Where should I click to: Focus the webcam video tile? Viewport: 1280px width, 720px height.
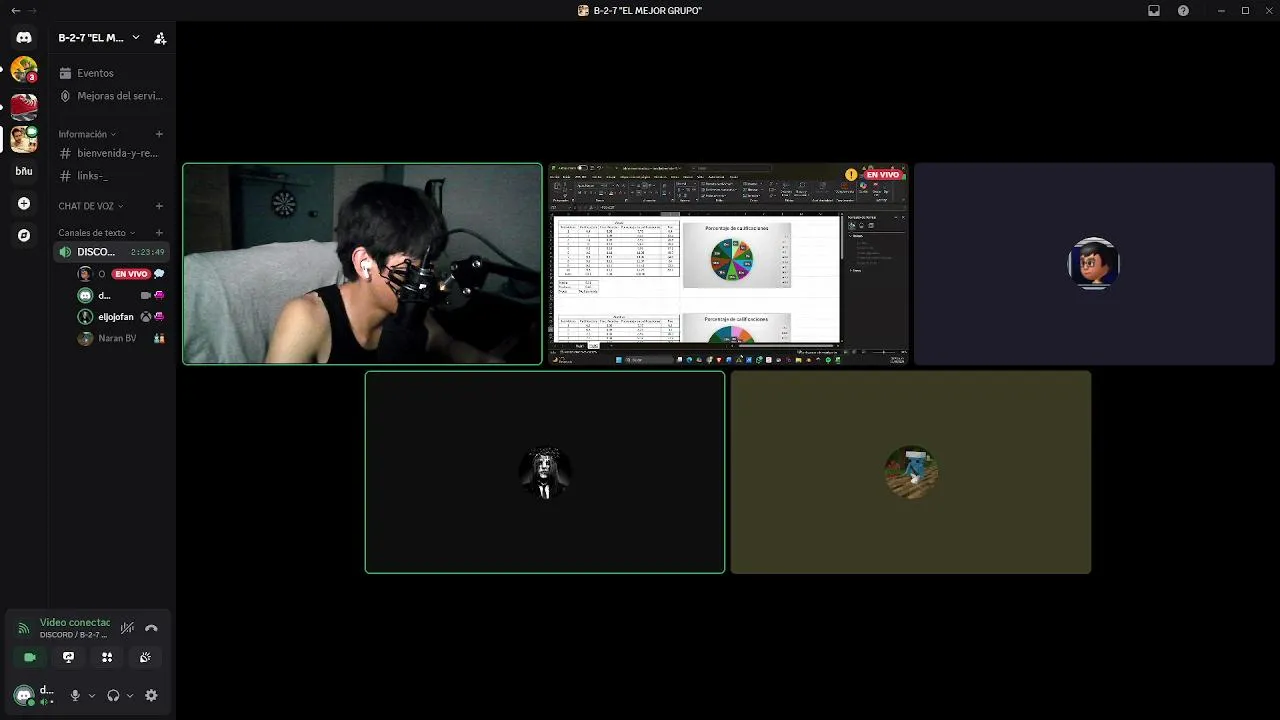(362, 264)
